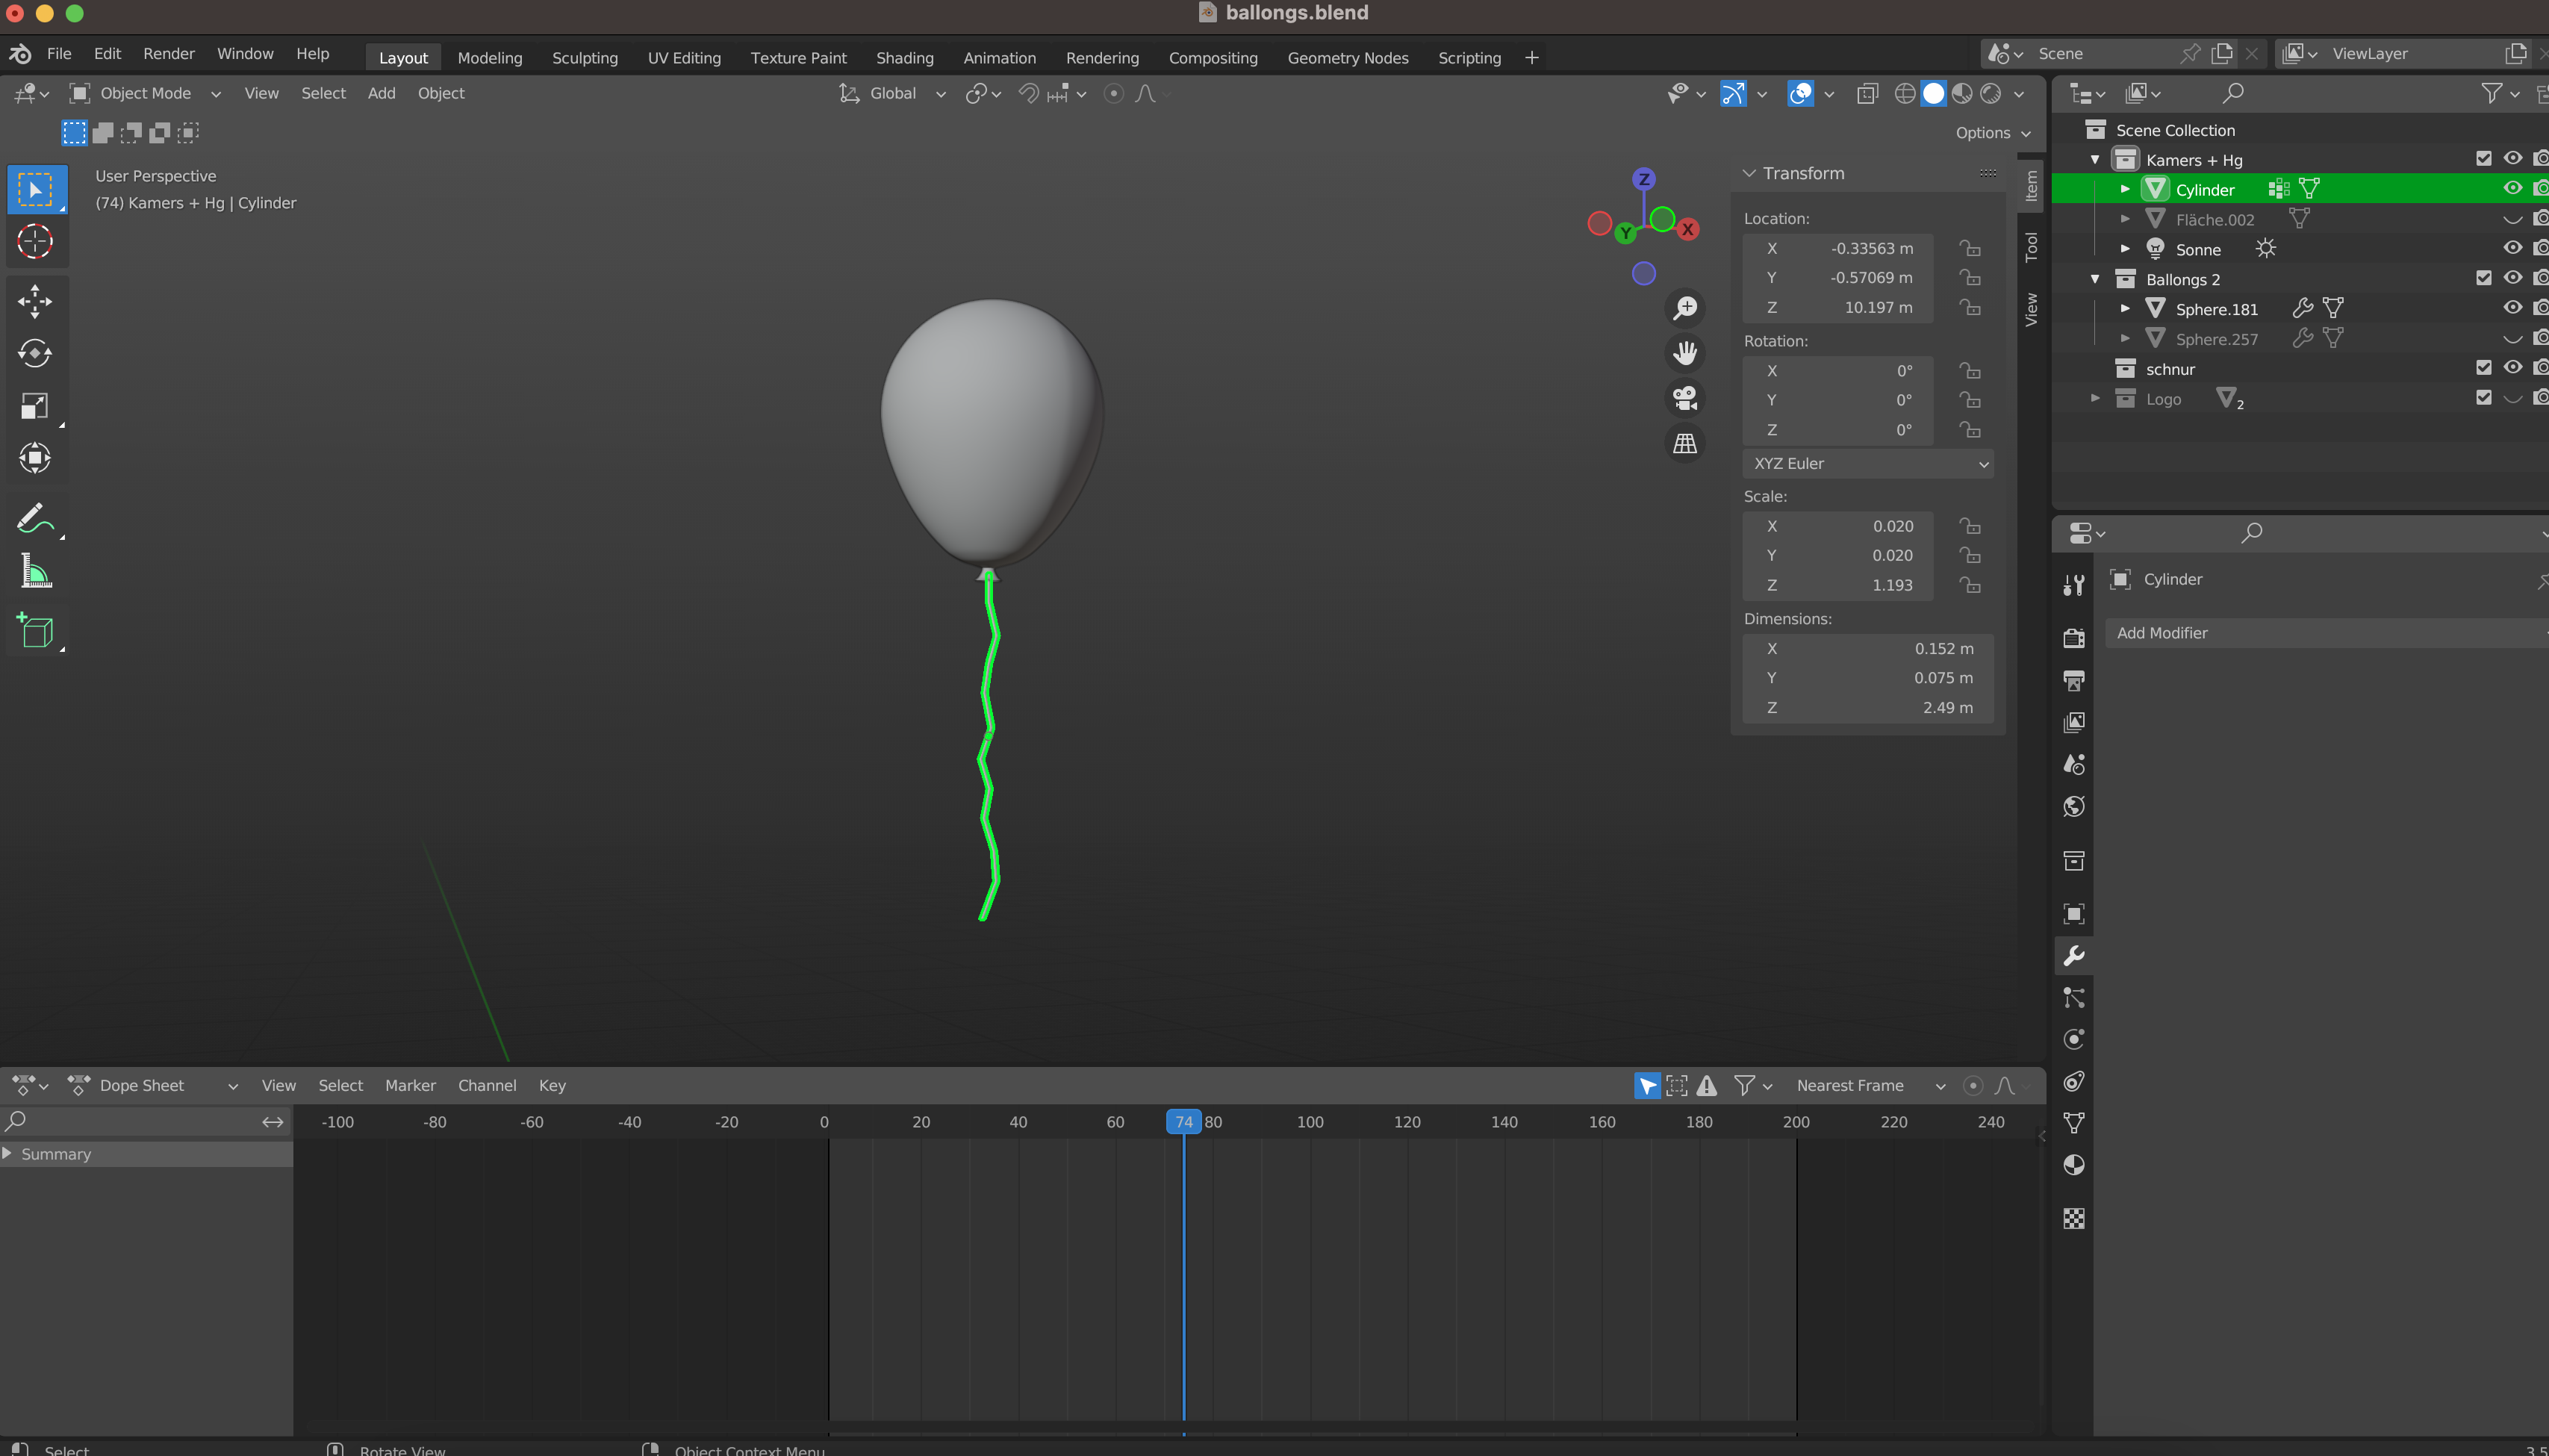
Task: Switch to orthographic view icon
Action: pos(1685,443)
